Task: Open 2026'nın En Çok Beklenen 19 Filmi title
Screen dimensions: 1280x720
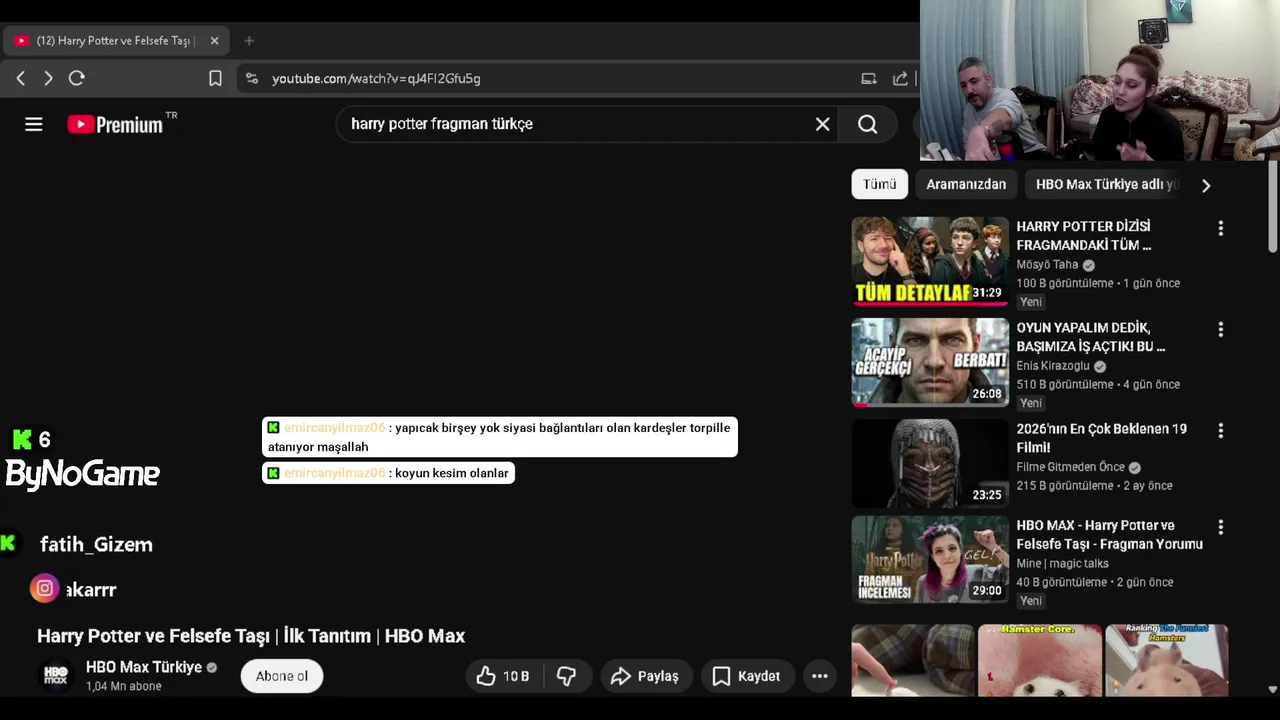Action: [x=1101, y=438]
